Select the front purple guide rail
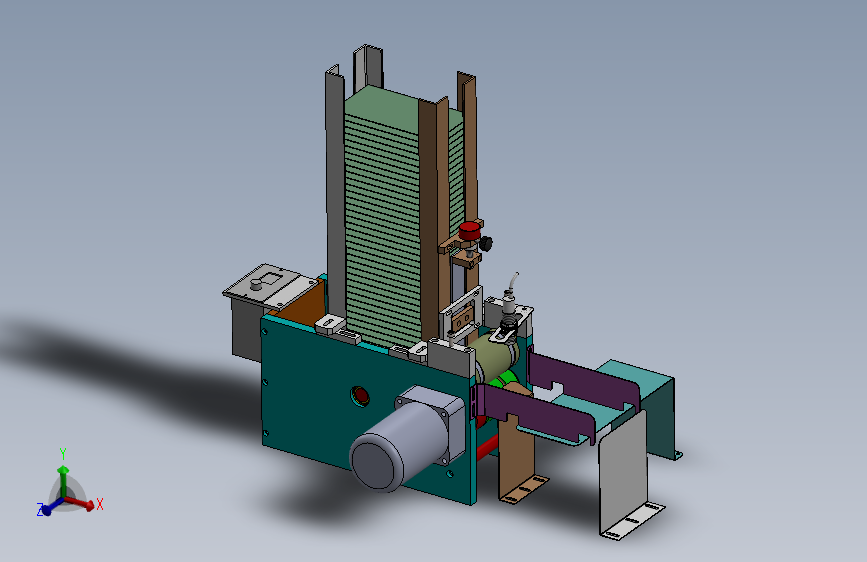Viewport: 867px width, 562px height. coord(534,413)
